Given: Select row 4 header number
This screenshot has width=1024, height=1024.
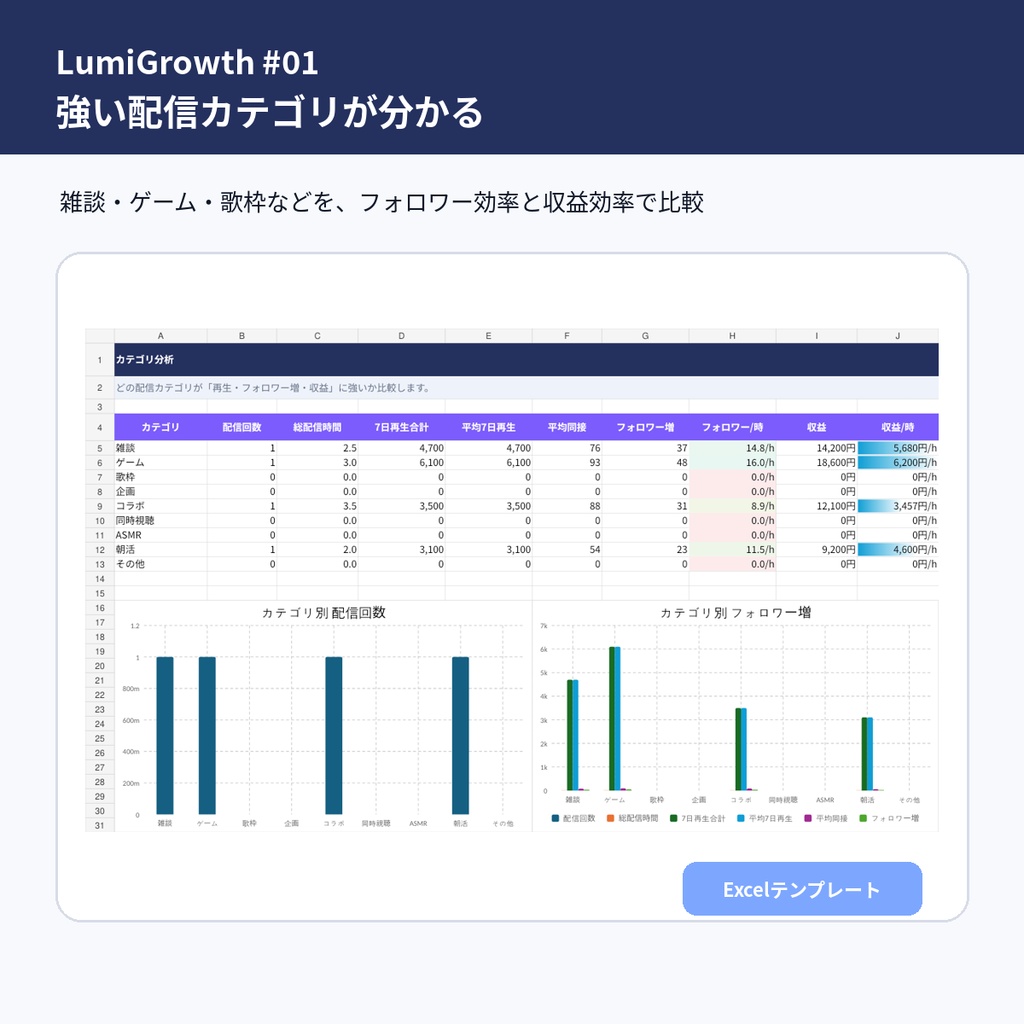Looking at the screenshot, I should tap(100, 427).
